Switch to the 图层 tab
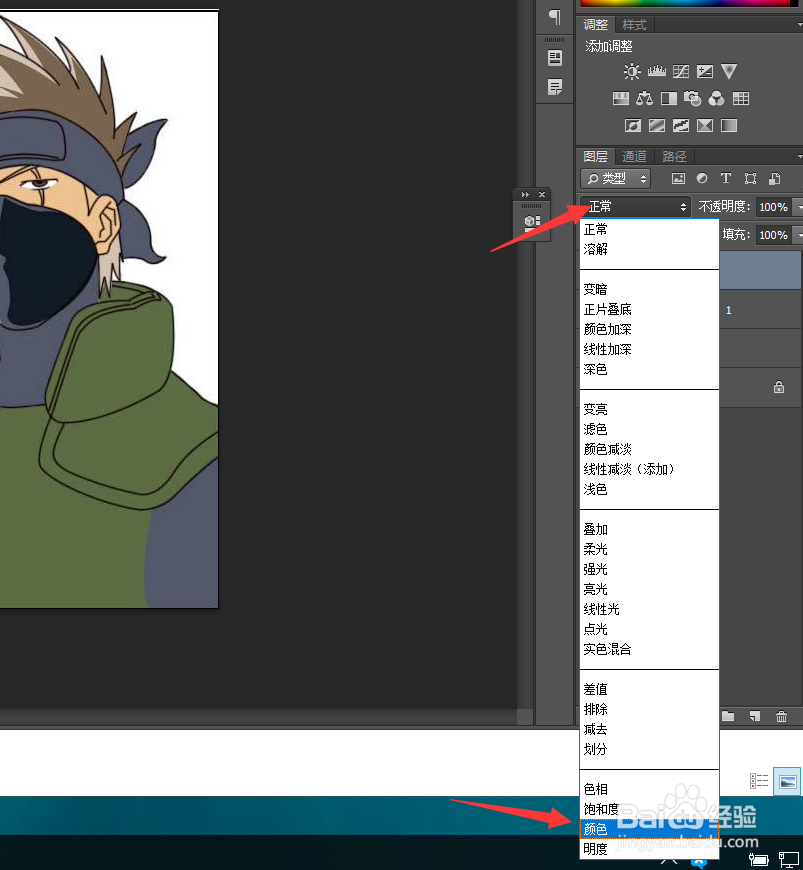803x870 pixels. click(x=595, y=156)
